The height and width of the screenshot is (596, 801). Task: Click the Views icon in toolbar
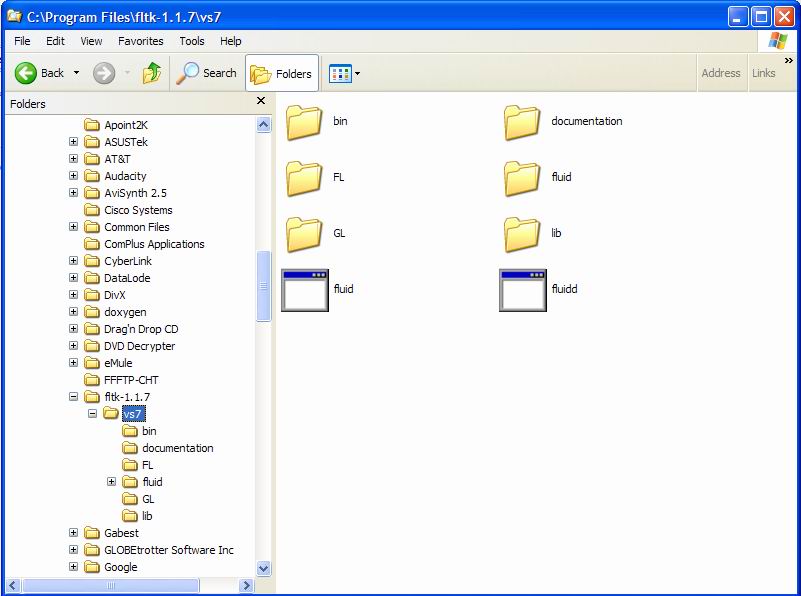pyautogui.click(x=340, y=74)
